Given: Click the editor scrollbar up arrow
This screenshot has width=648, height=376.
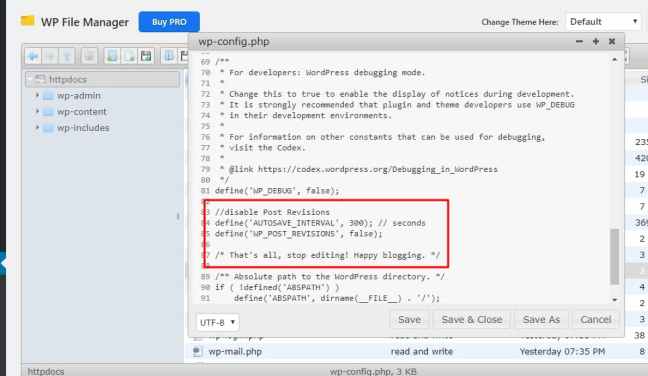Looking at the screenshot, I should [x=615, y=60].
